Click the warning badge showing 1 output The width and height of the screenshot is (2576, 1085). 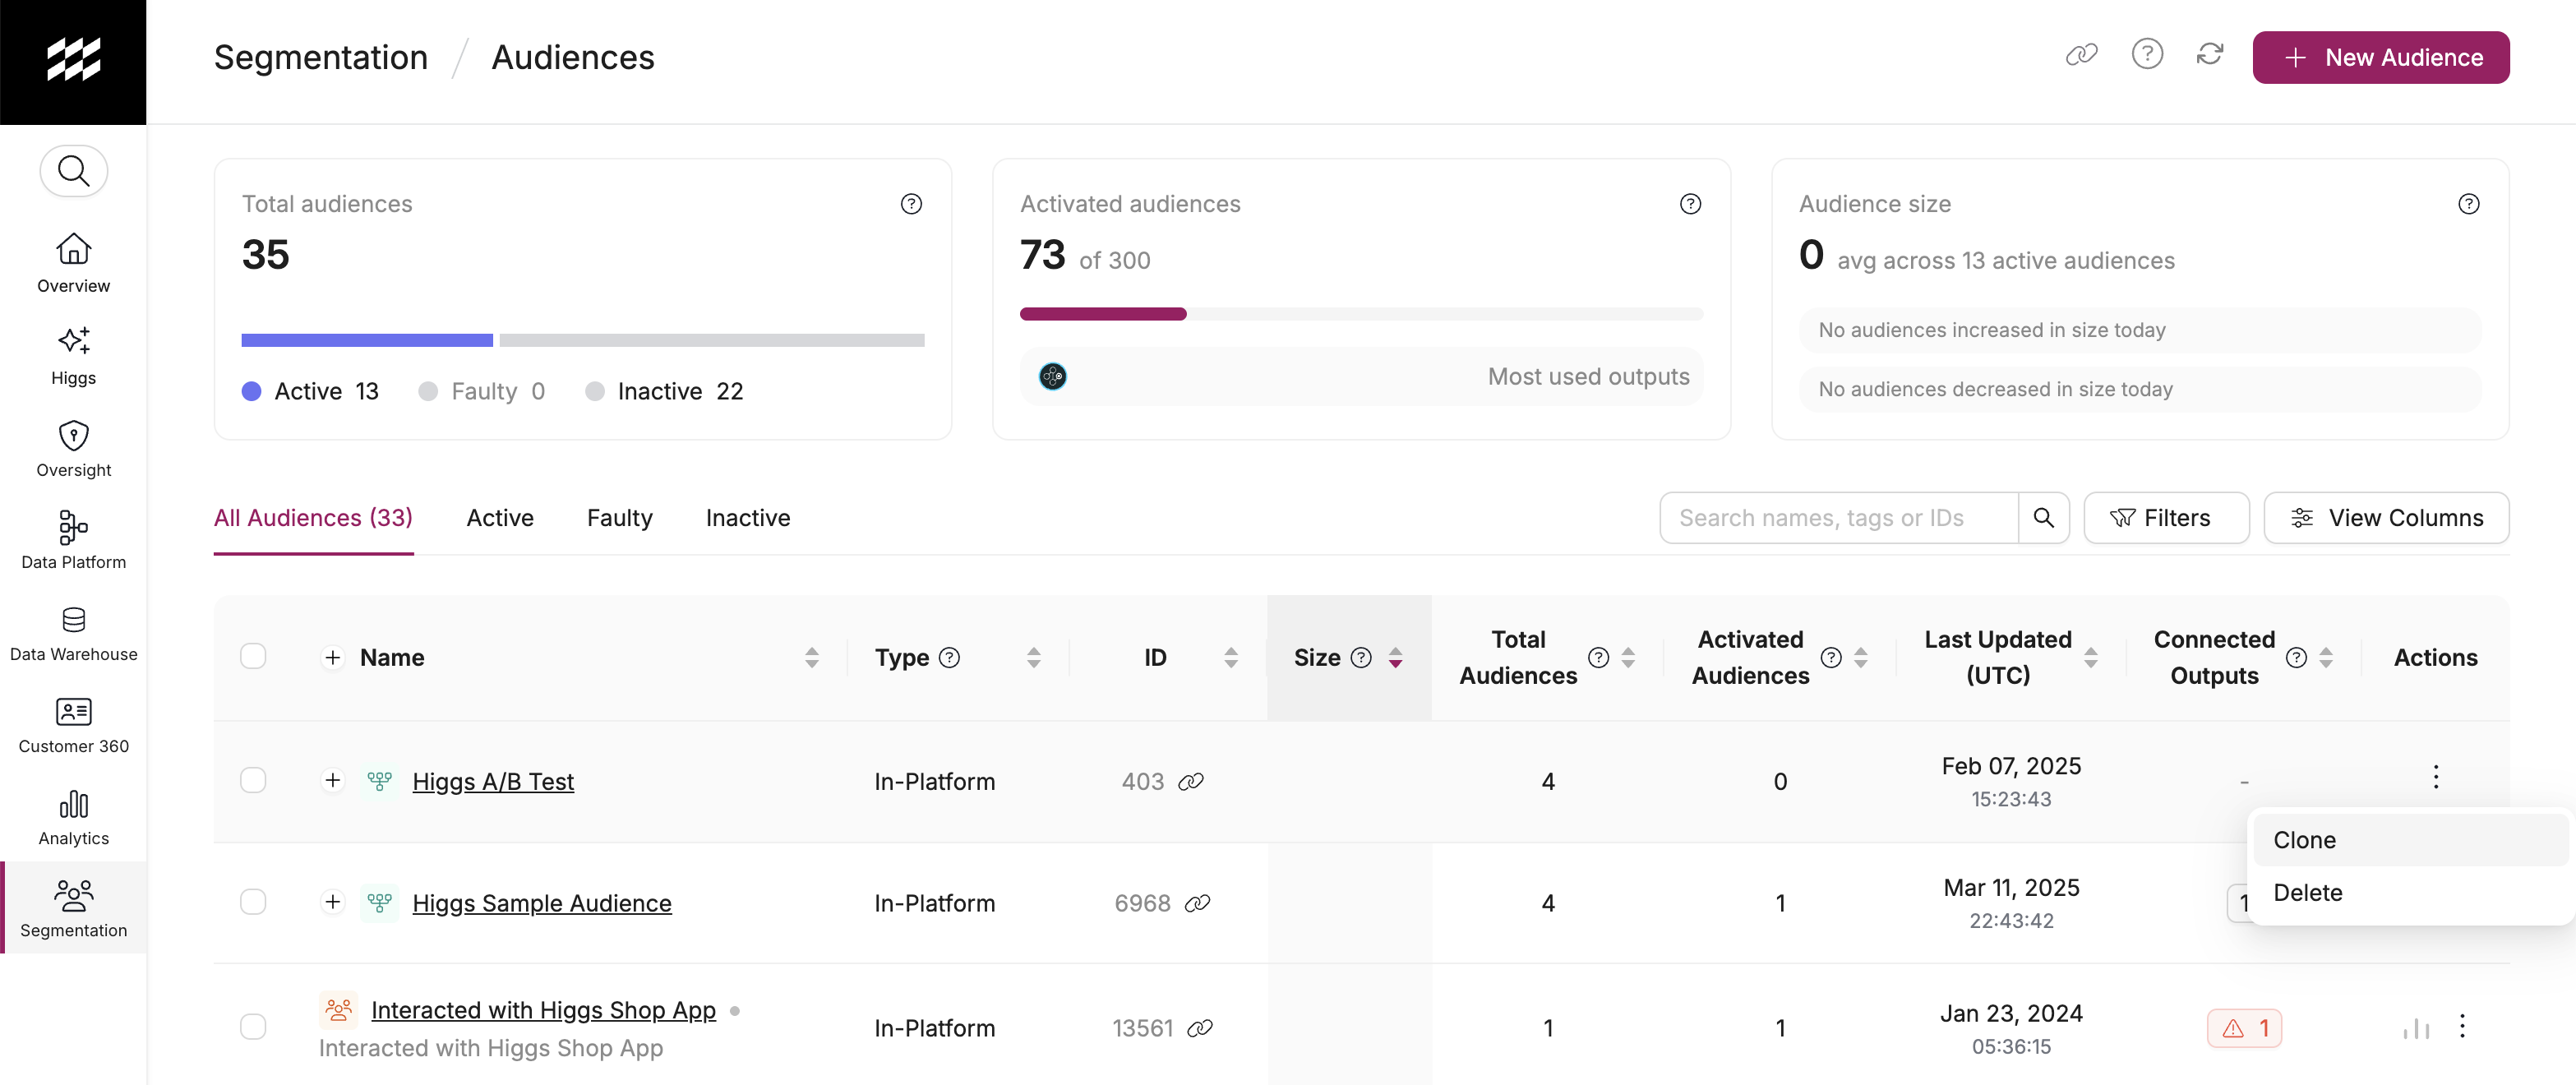(x=2244, y=1029)
